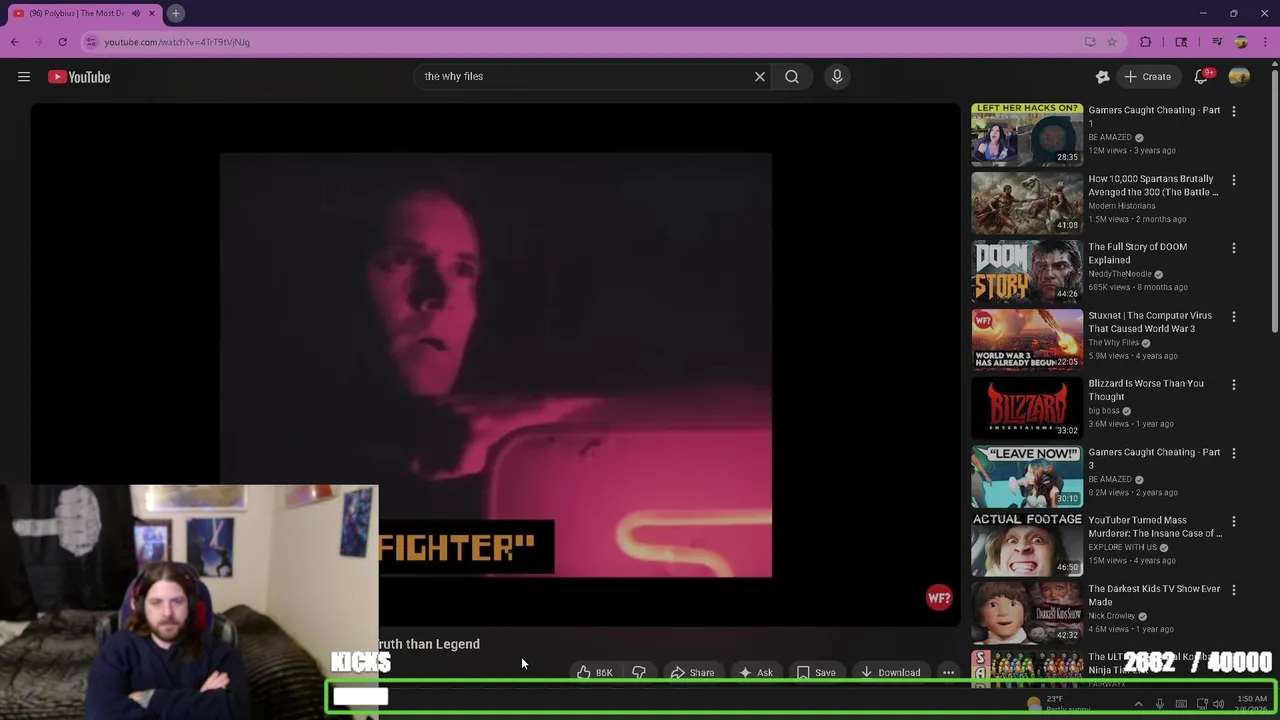Save the video to a playlist
This screenshot has width=1280, height=720.
pyautogui.click(x=816, y=673)
